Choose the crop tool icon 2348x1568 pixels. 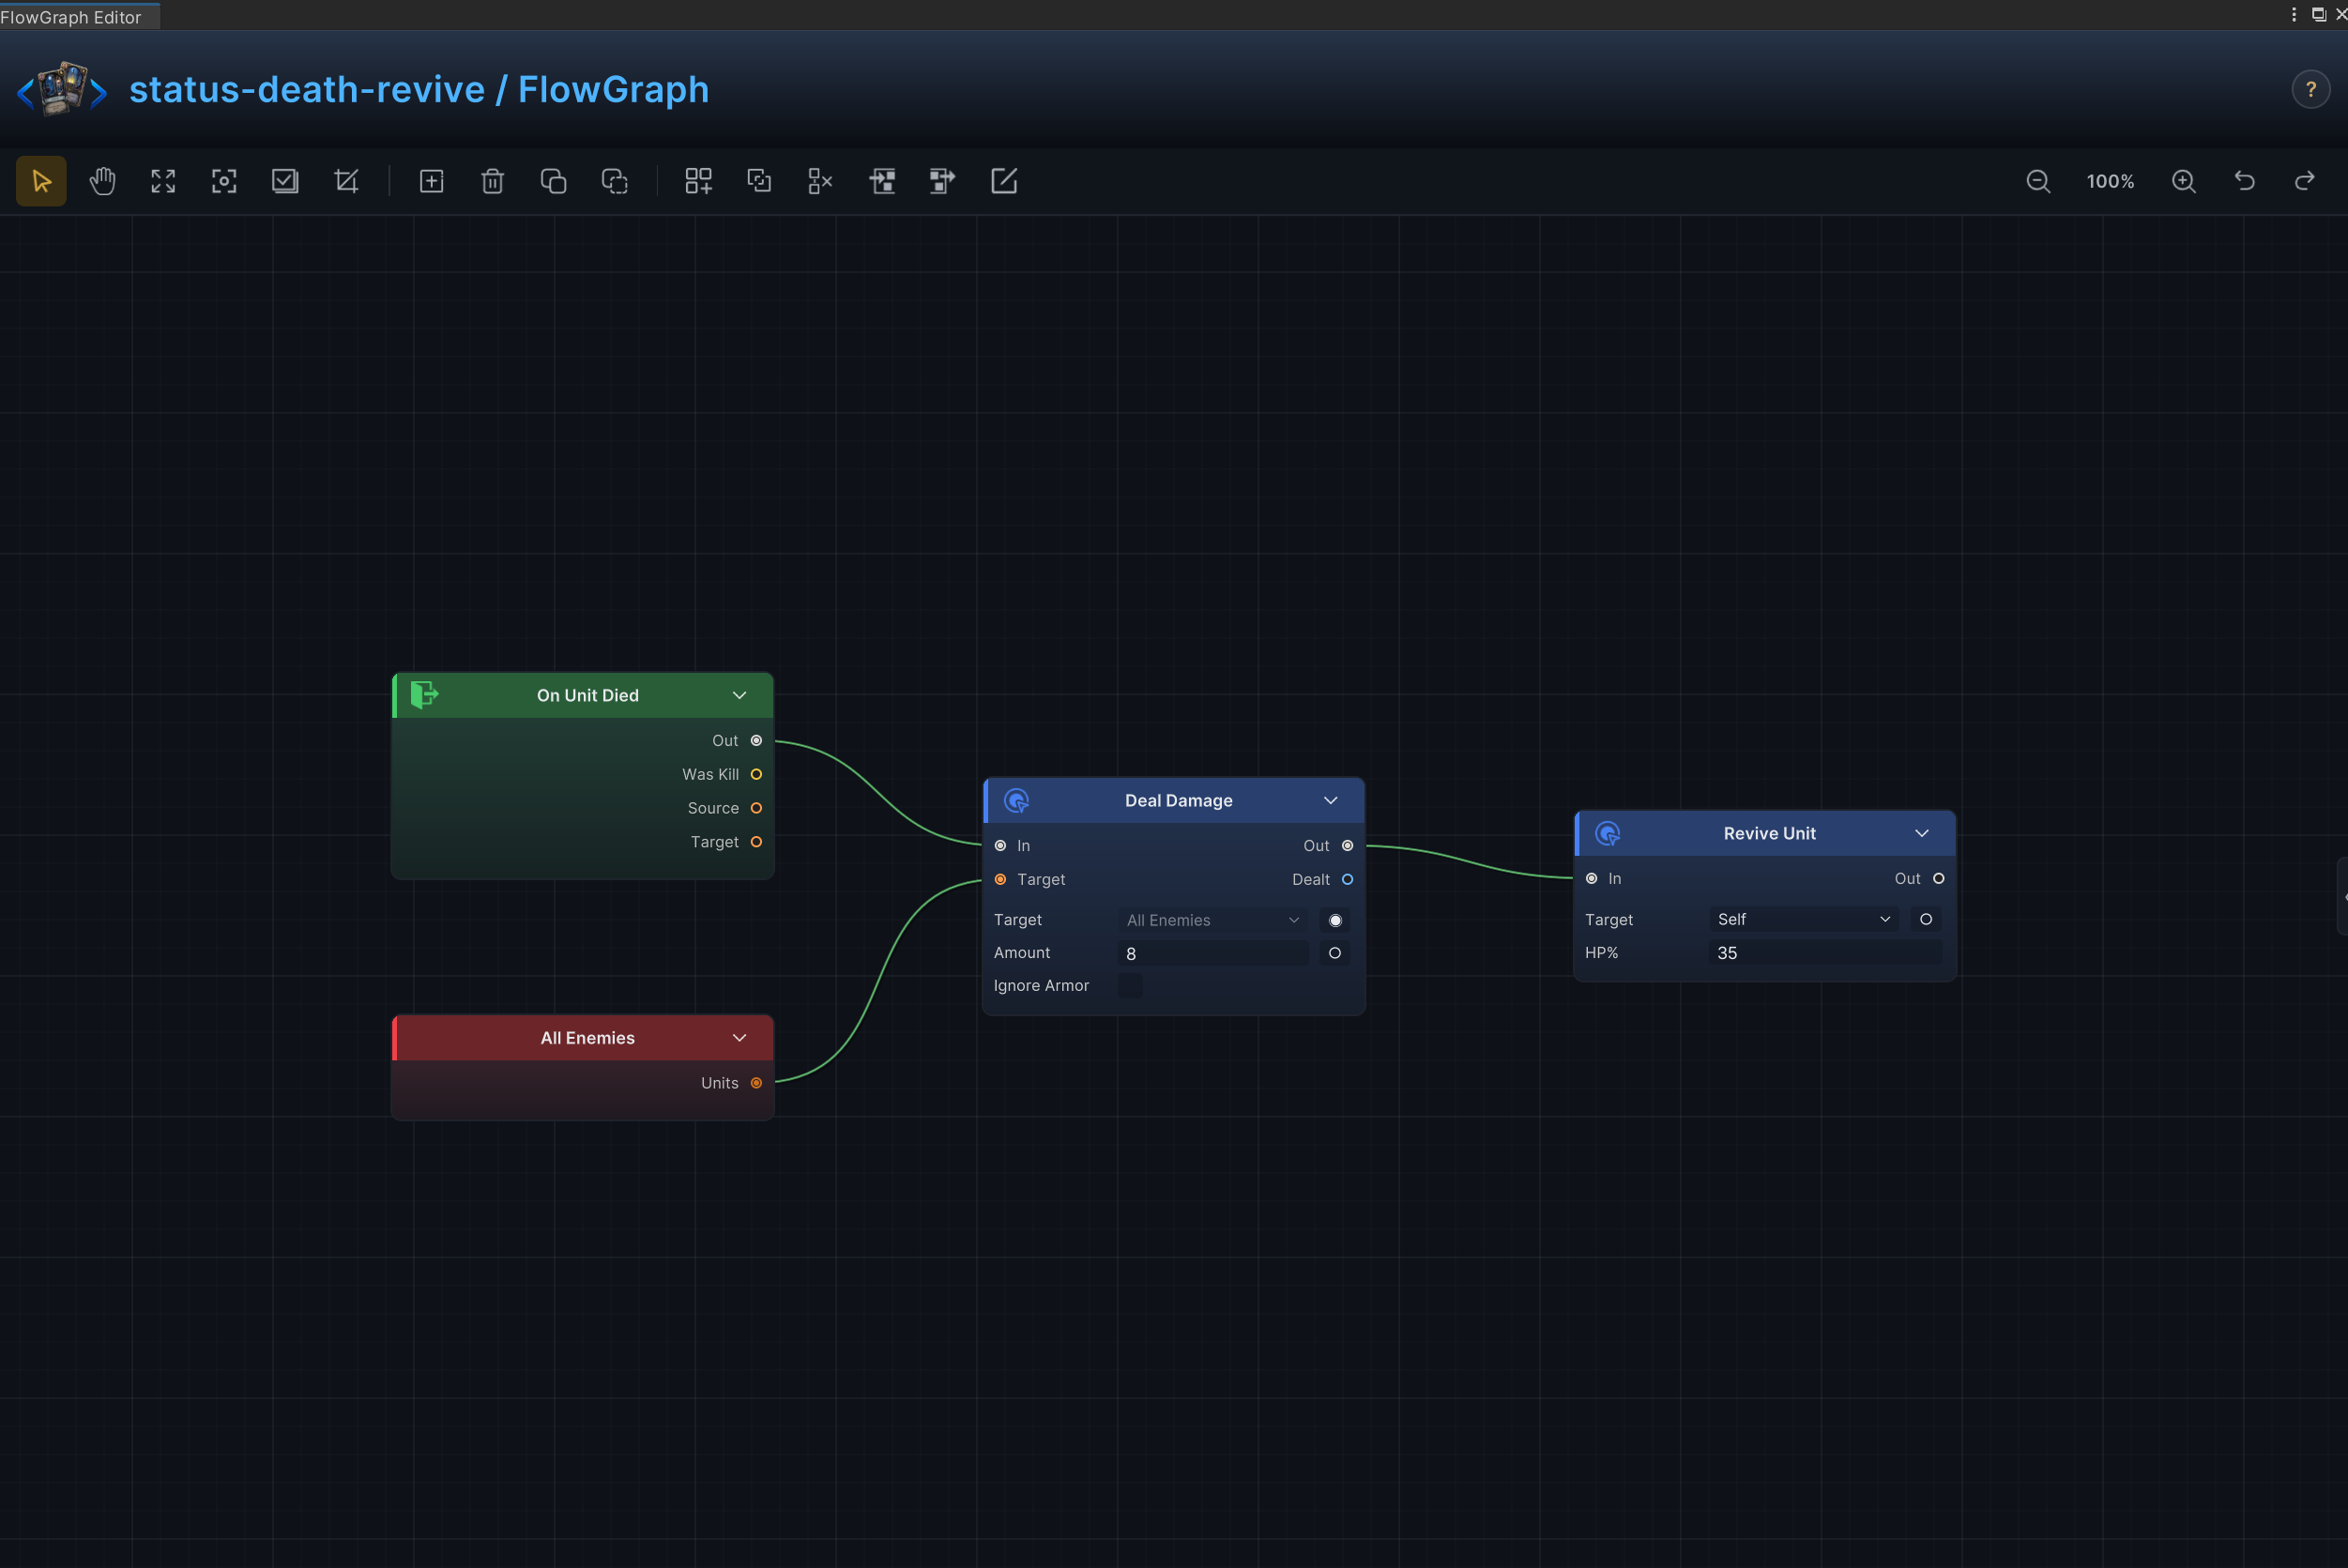[x=346, y=181]
